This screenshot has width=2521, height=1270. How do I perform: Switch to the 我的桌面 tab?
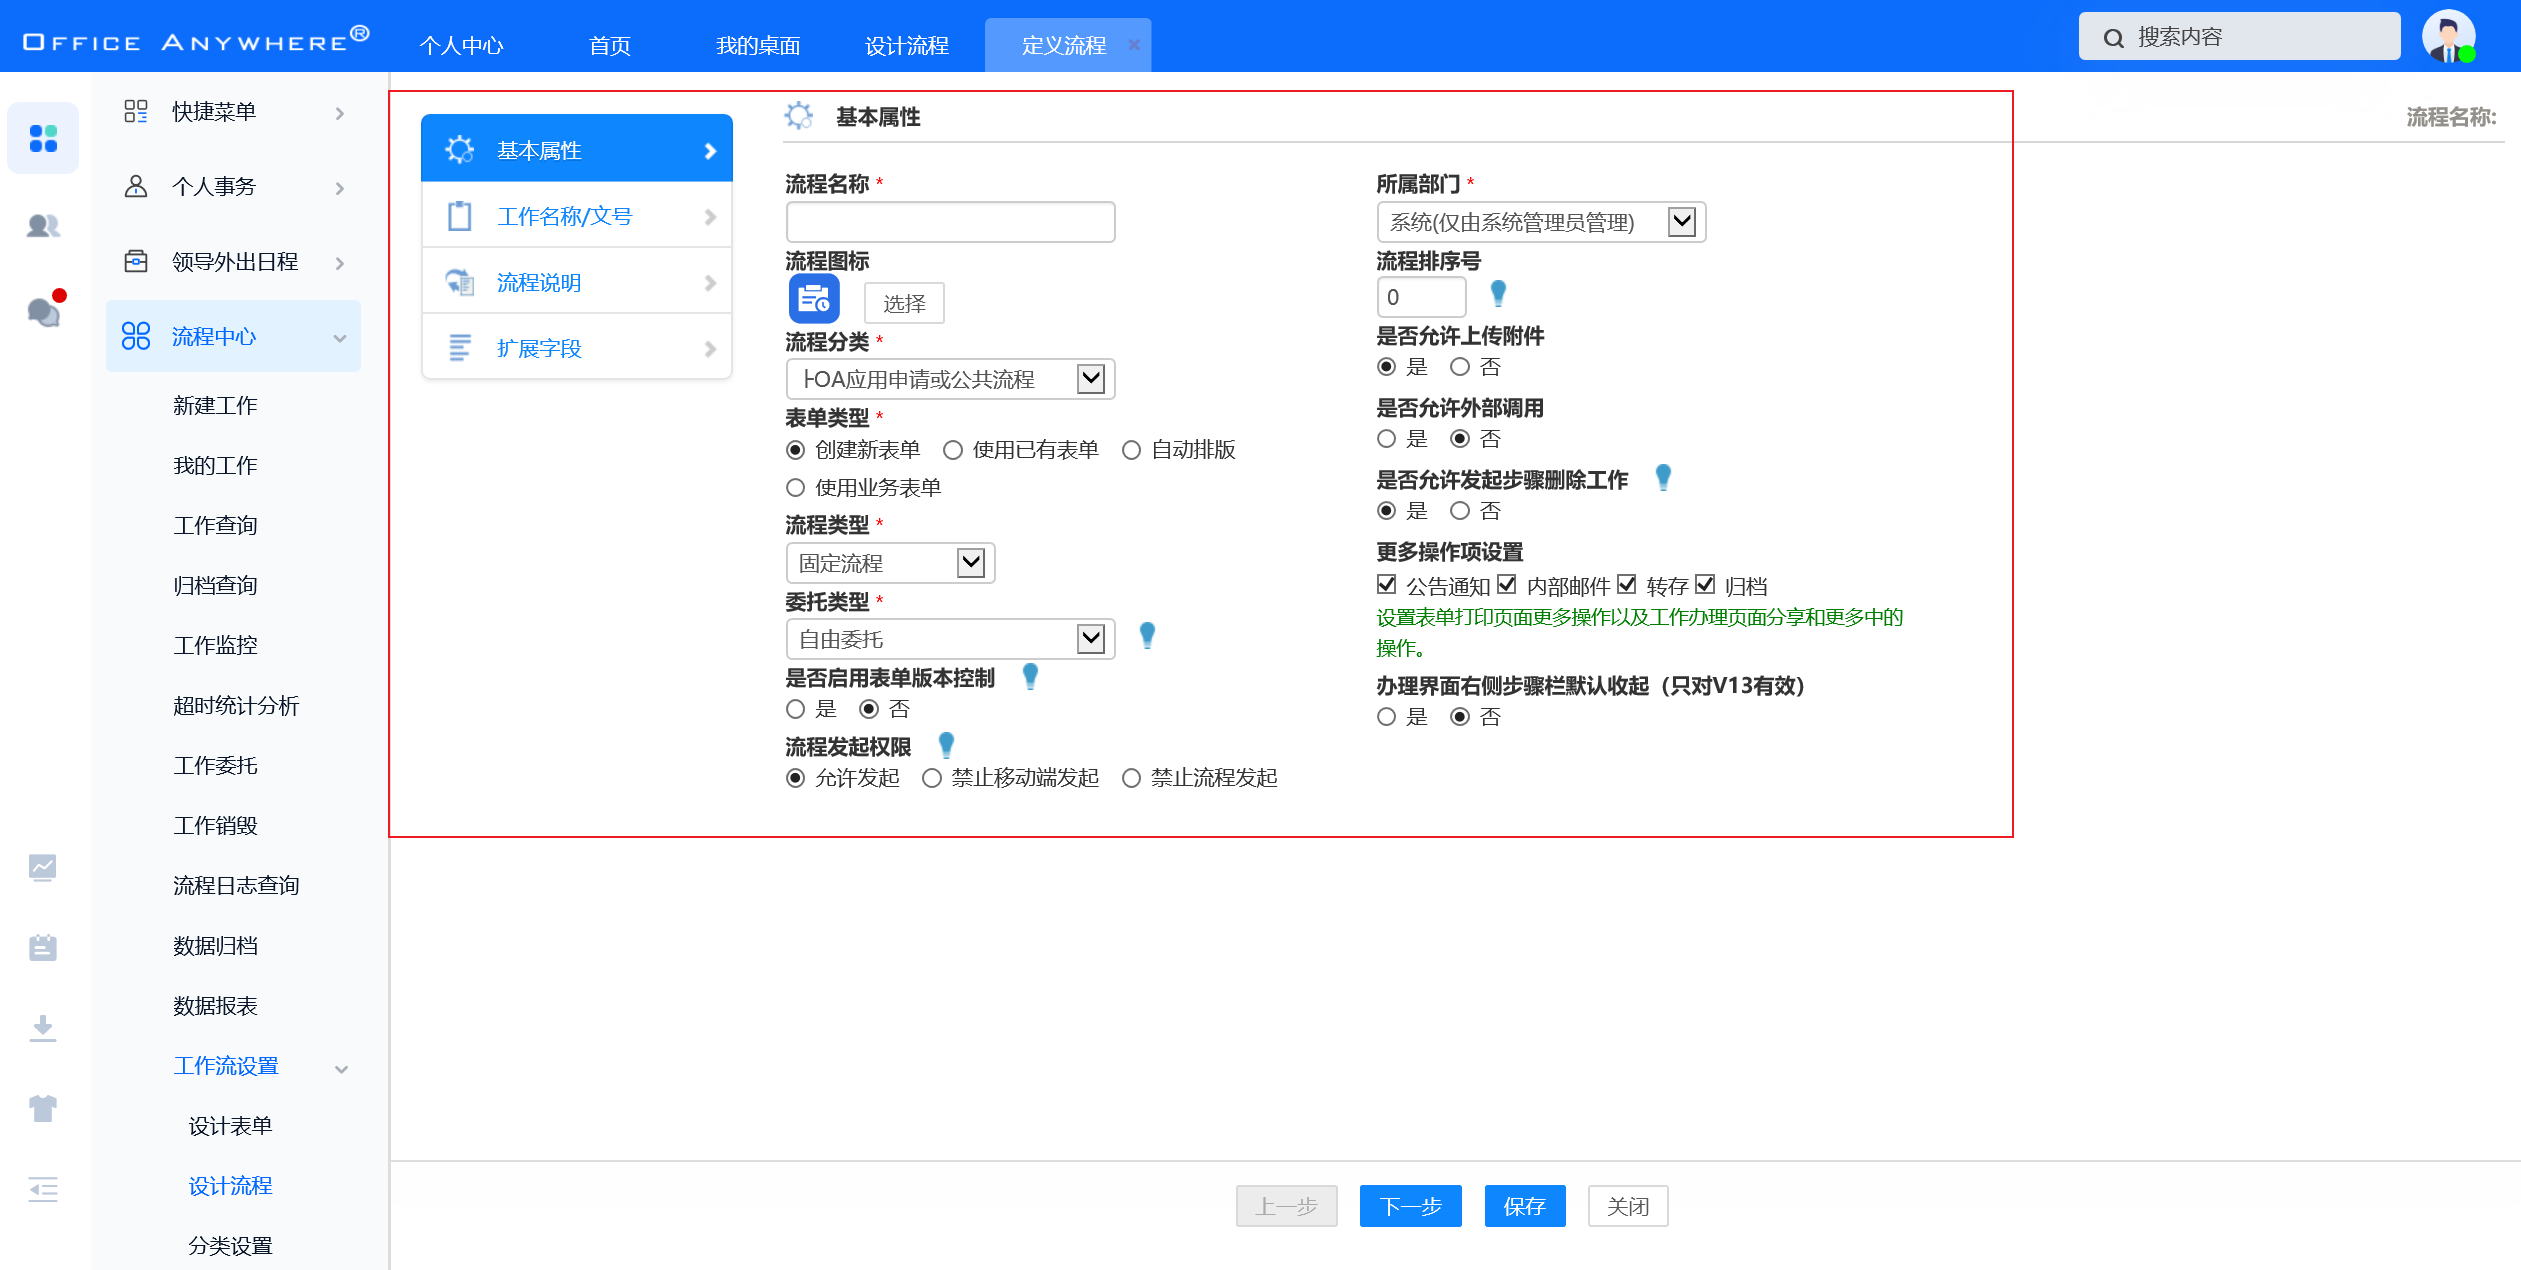click(758, 45)
